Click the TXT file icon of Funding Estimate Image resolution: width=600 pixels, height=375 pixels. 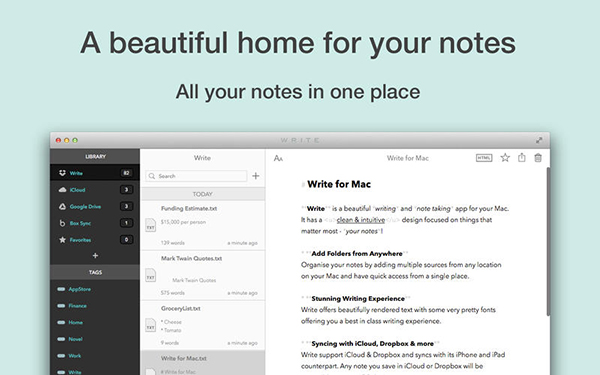150,225
